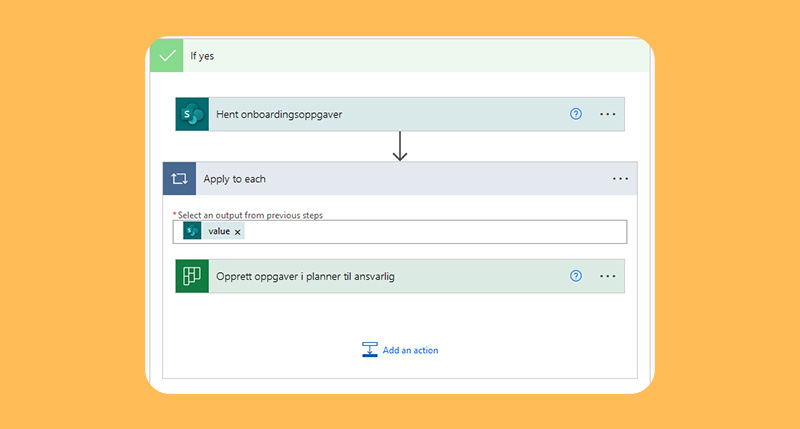
Task: Click the Apply to each loop icon
Action: coord(179,179)
